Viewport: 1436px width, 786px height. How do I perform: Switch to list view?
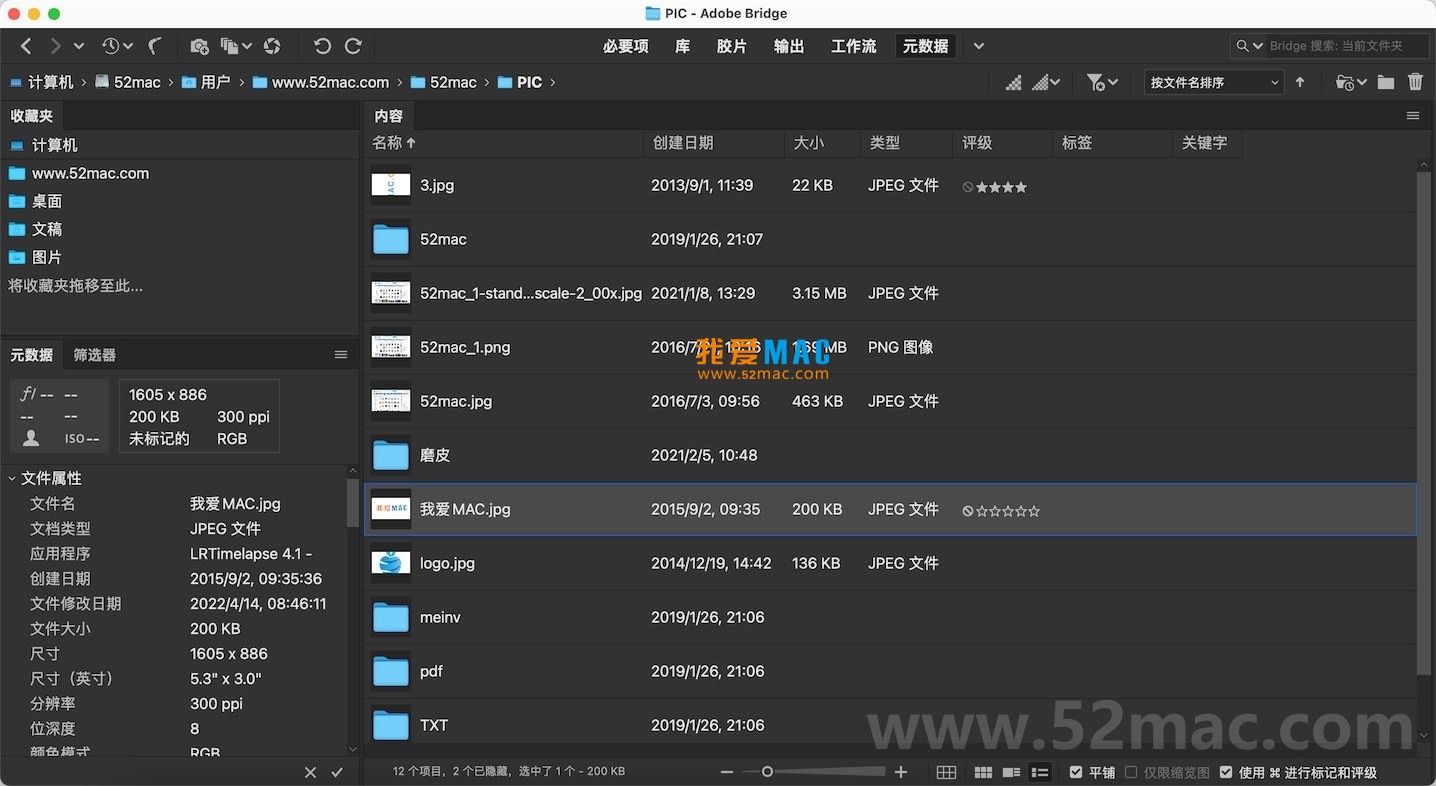1040,772
